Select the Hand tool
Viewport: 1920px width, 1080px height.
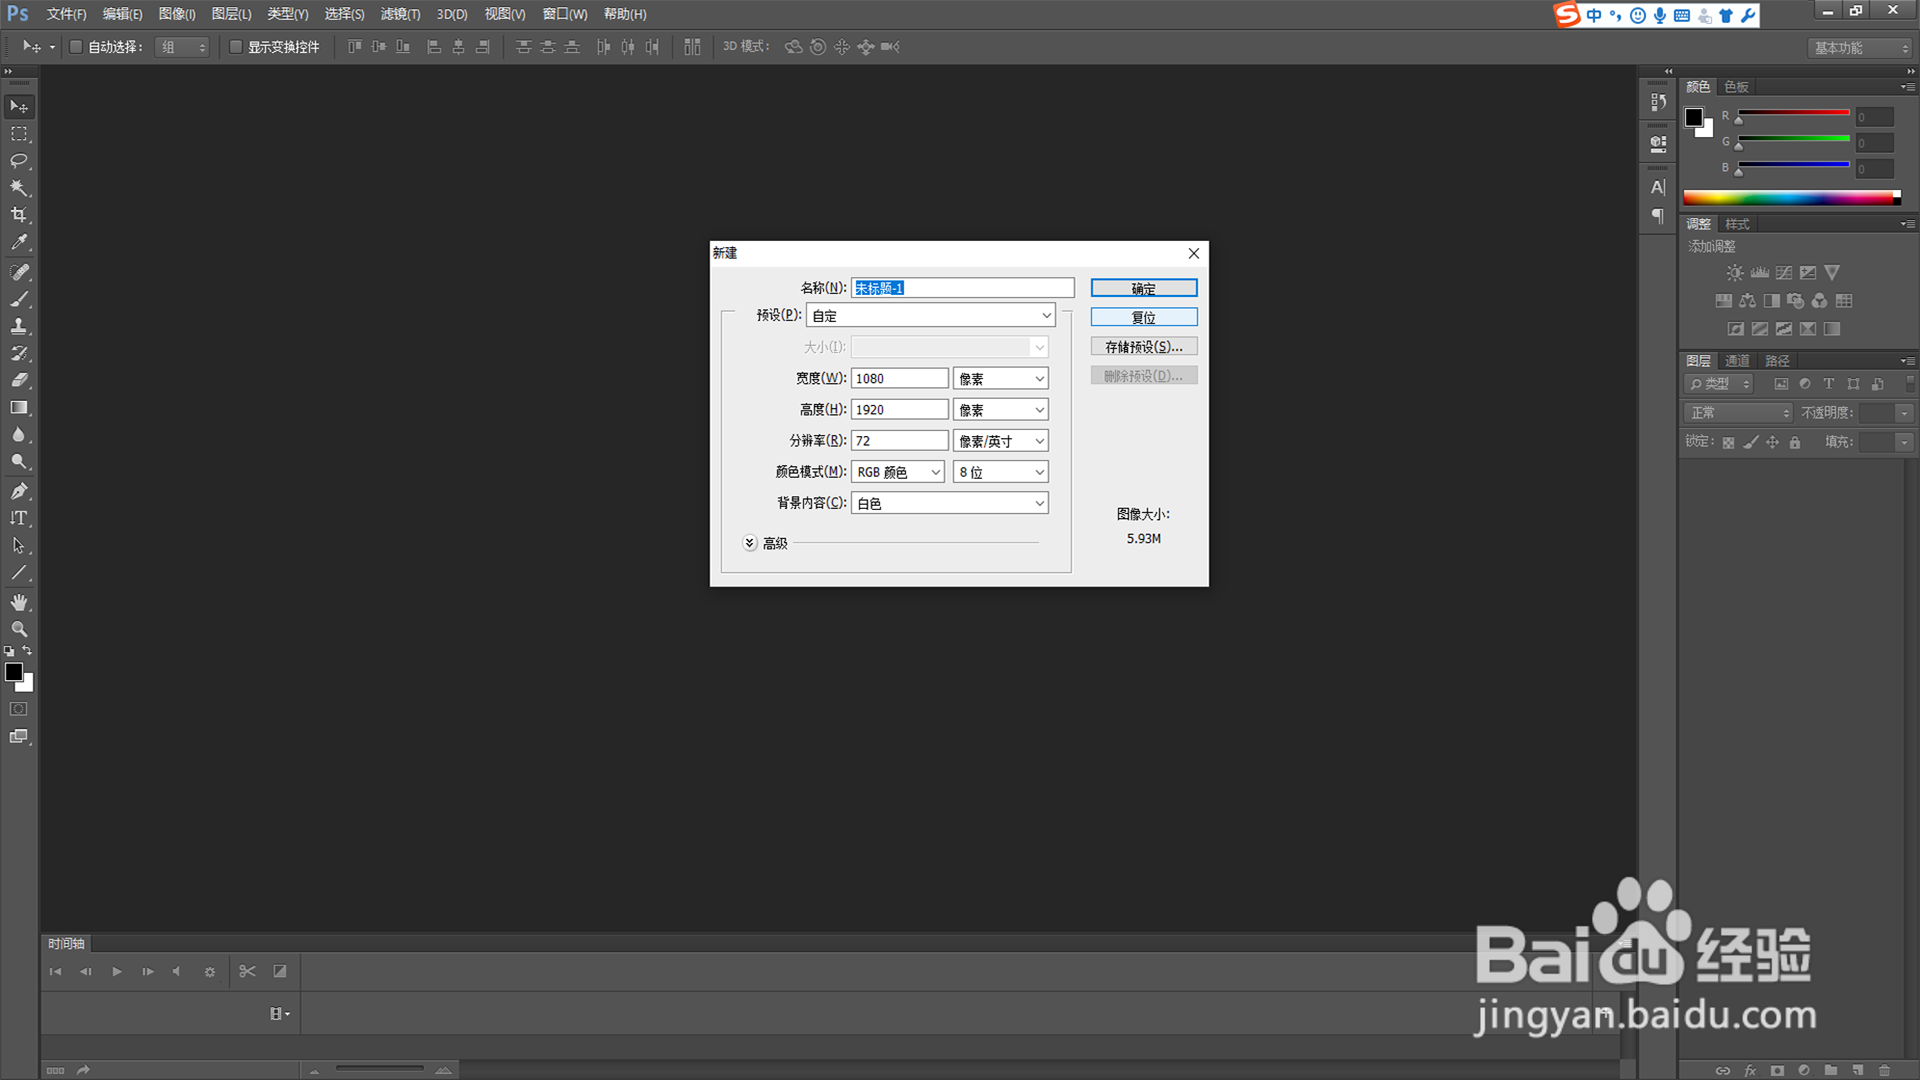[x=19, y=602]
